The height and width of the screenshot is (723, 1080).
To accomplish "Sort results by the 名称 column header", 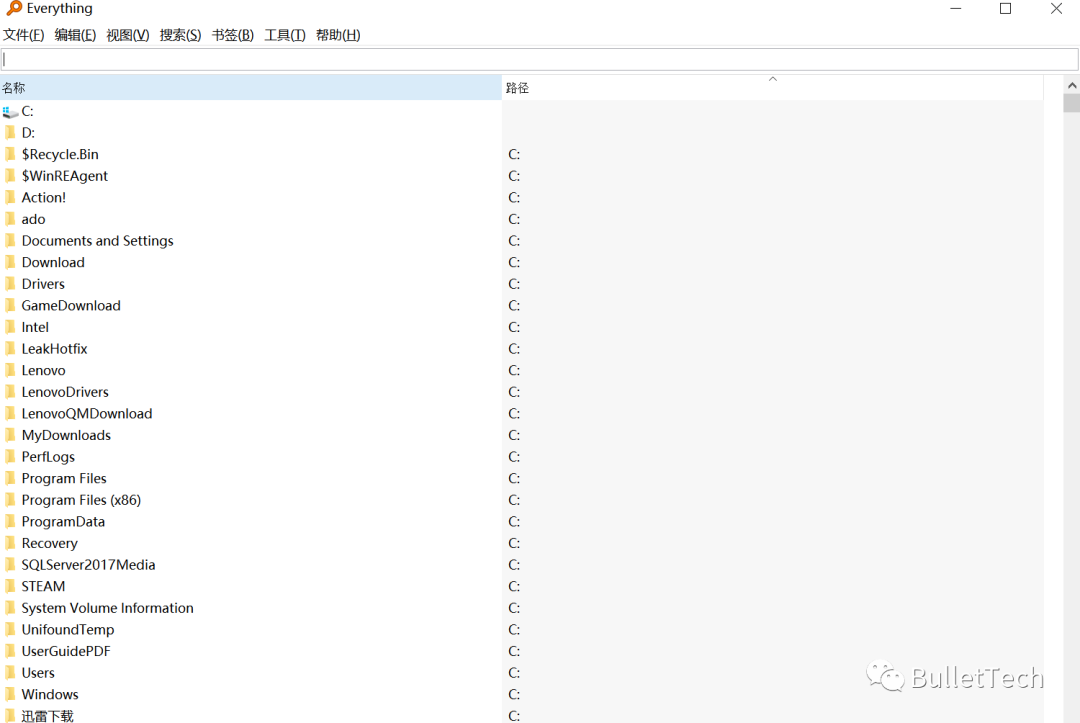I will 251,87.
